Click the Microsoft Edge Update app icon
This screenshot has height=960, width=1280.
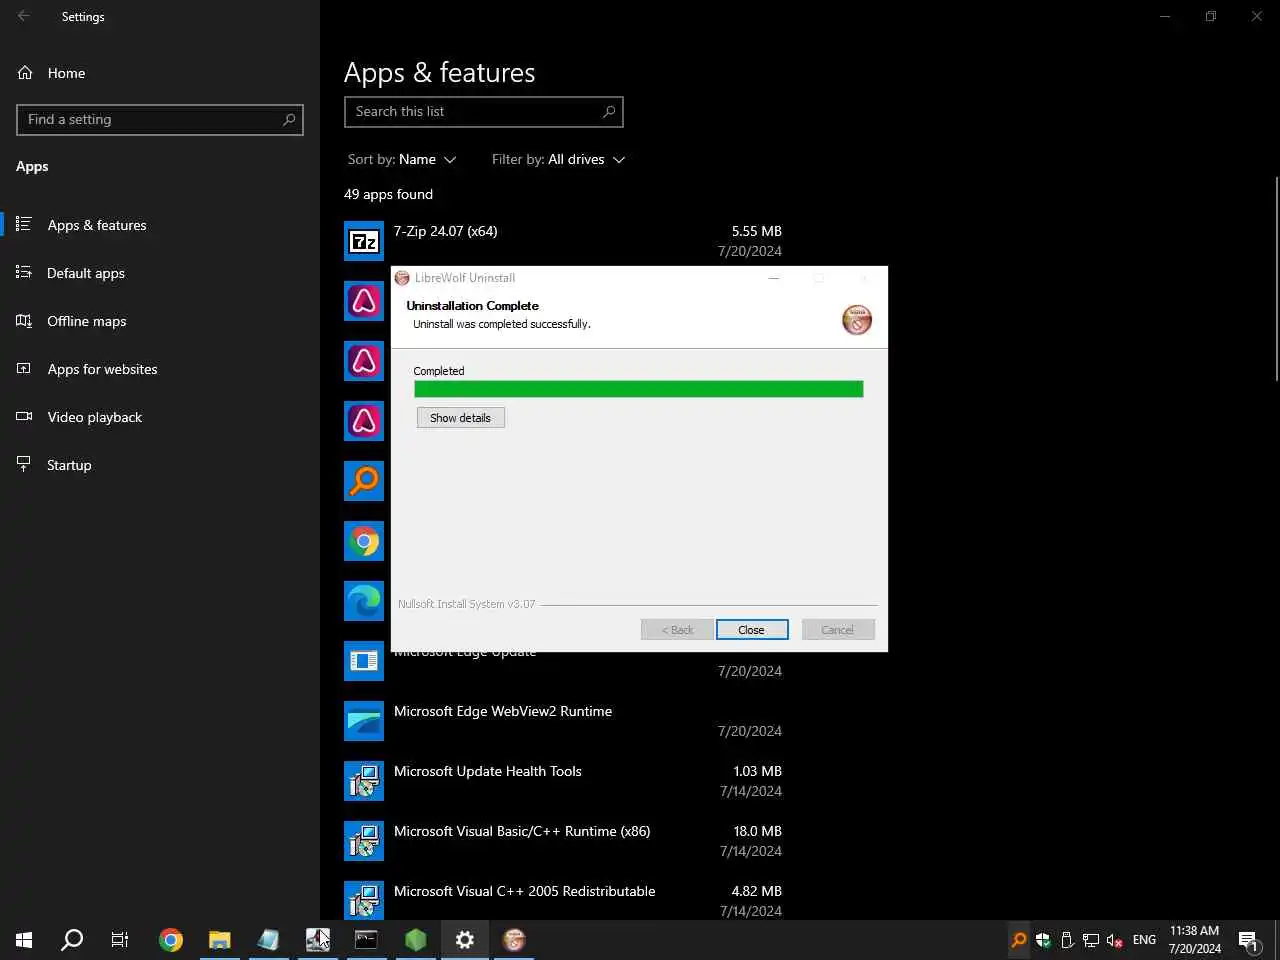(x=364, y=661)
